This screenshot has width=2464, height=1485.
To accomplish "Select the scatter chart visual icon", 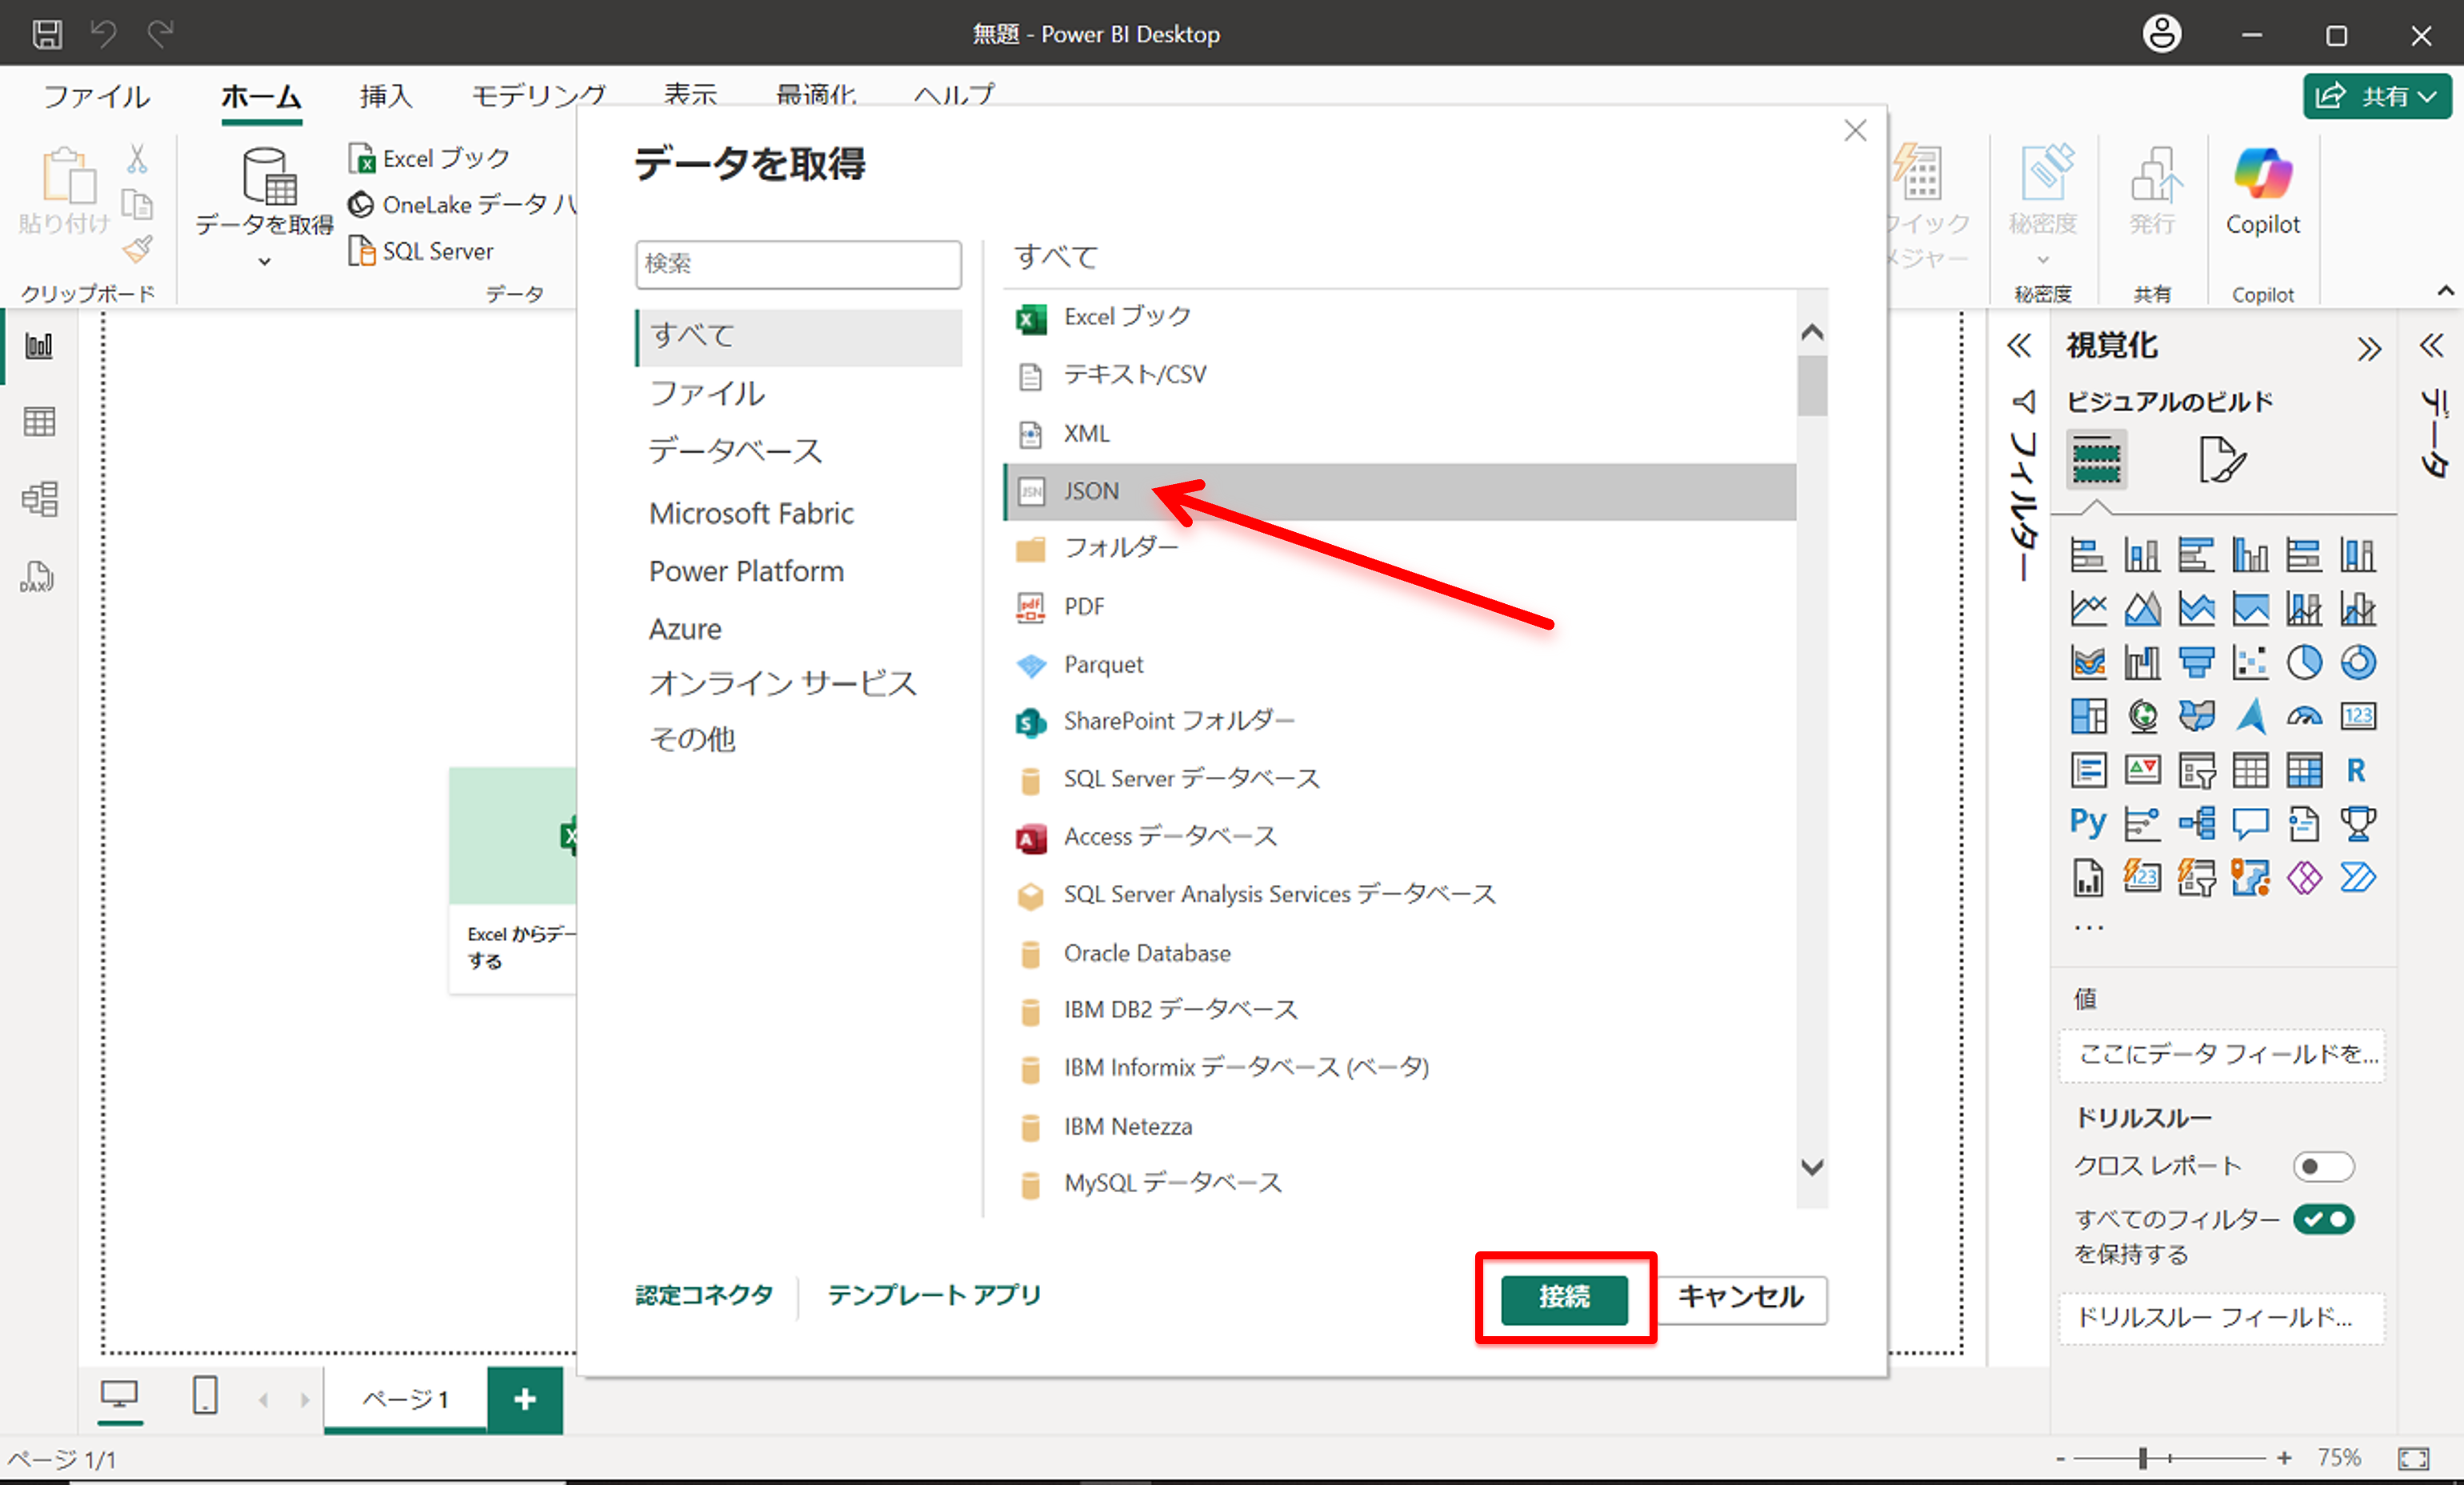I will (x=2250, y=662).
